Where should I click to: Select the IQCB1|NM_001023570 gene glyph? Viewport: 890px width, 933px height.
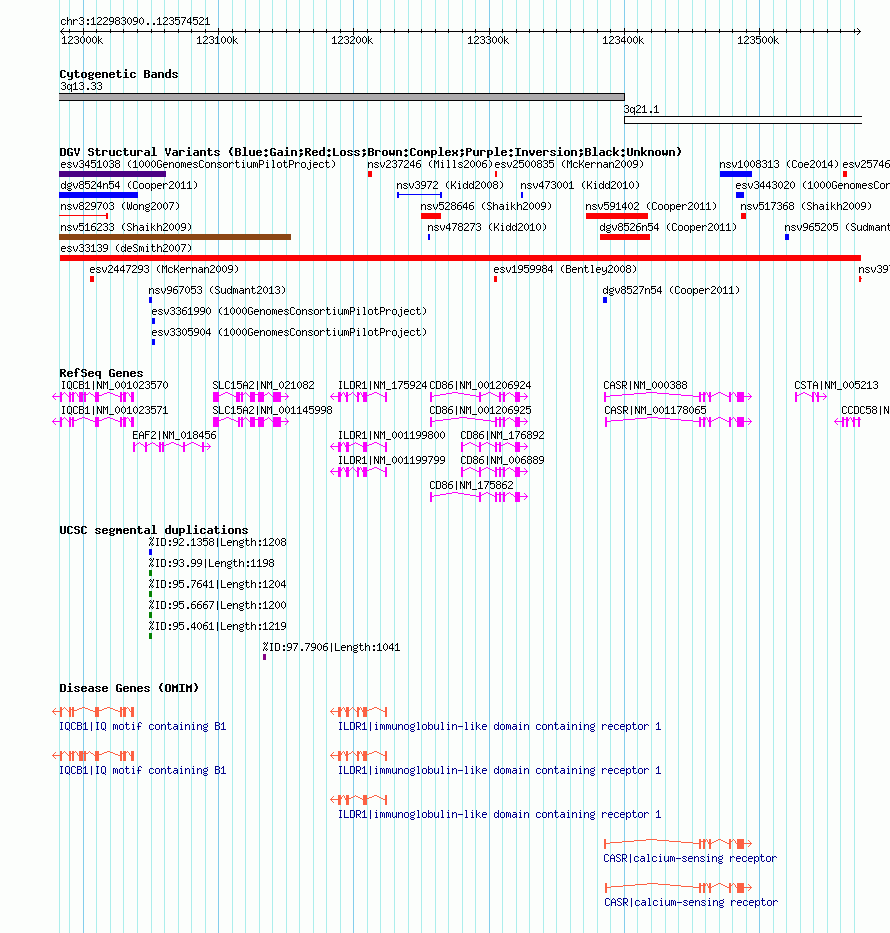point(93,397)
